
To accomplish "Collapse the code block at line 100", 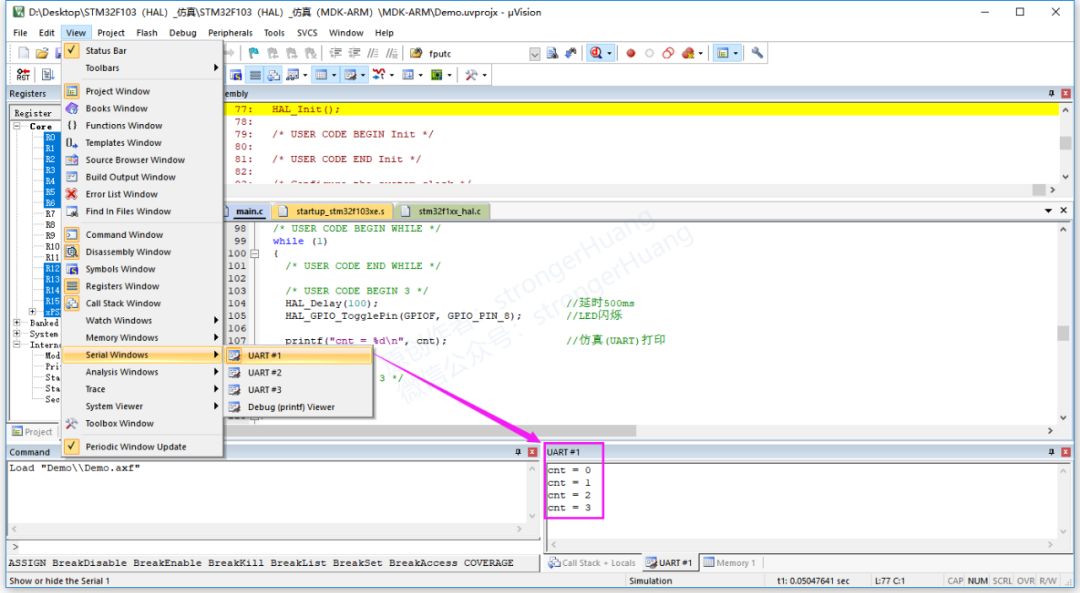I will click(x=254, y=254).
